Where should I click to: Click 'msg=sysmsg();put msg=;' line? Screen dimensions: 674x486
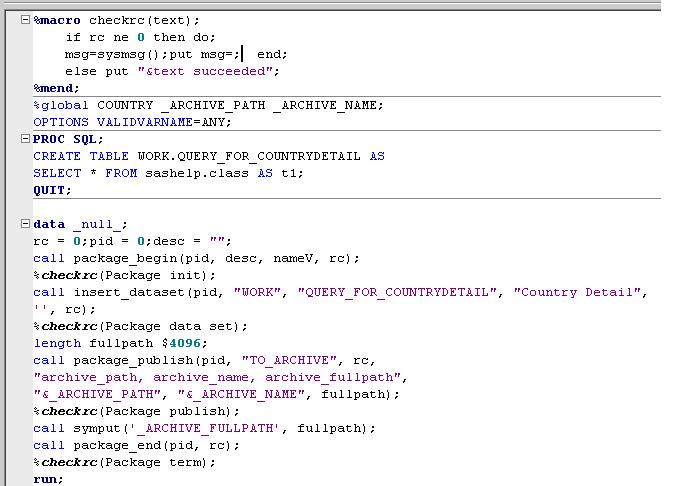coord(152,55)
